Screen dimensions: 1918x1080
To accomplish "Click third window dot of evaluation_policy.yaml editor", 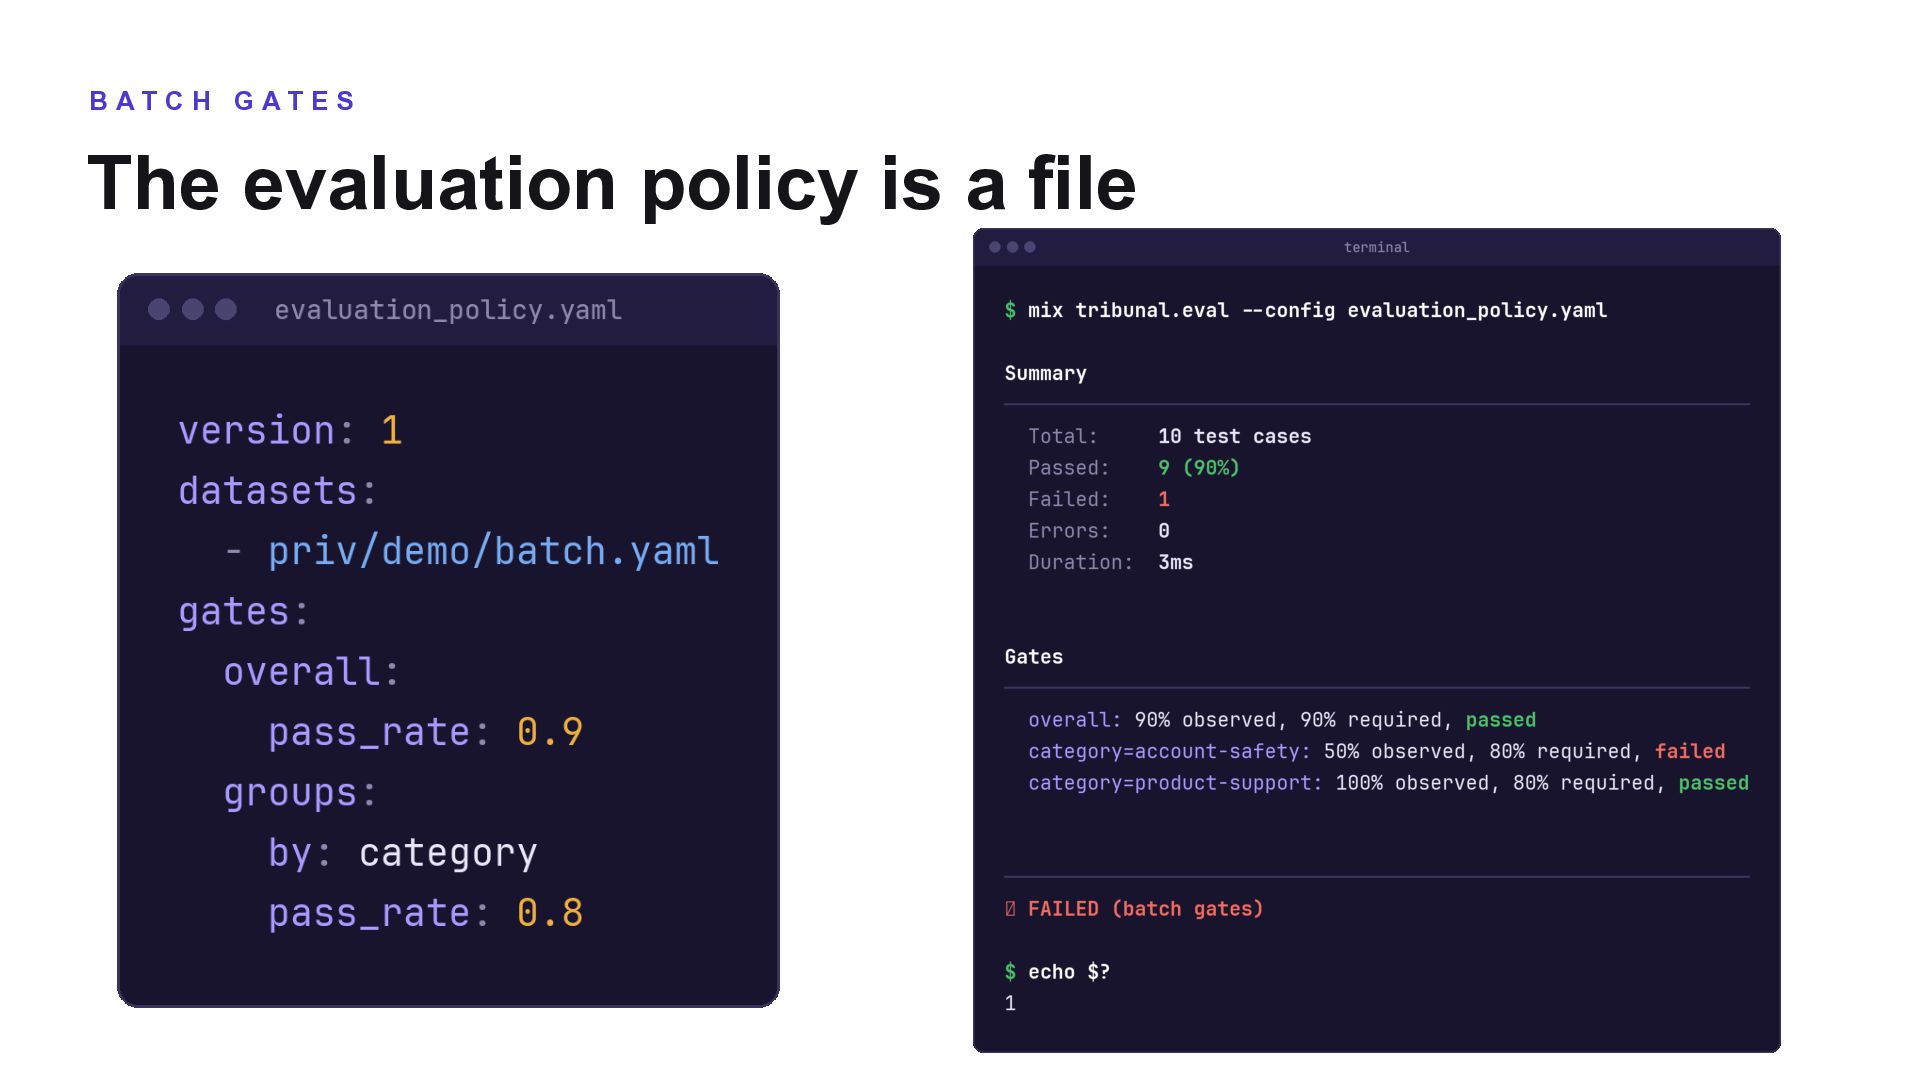I will (226, 310).
